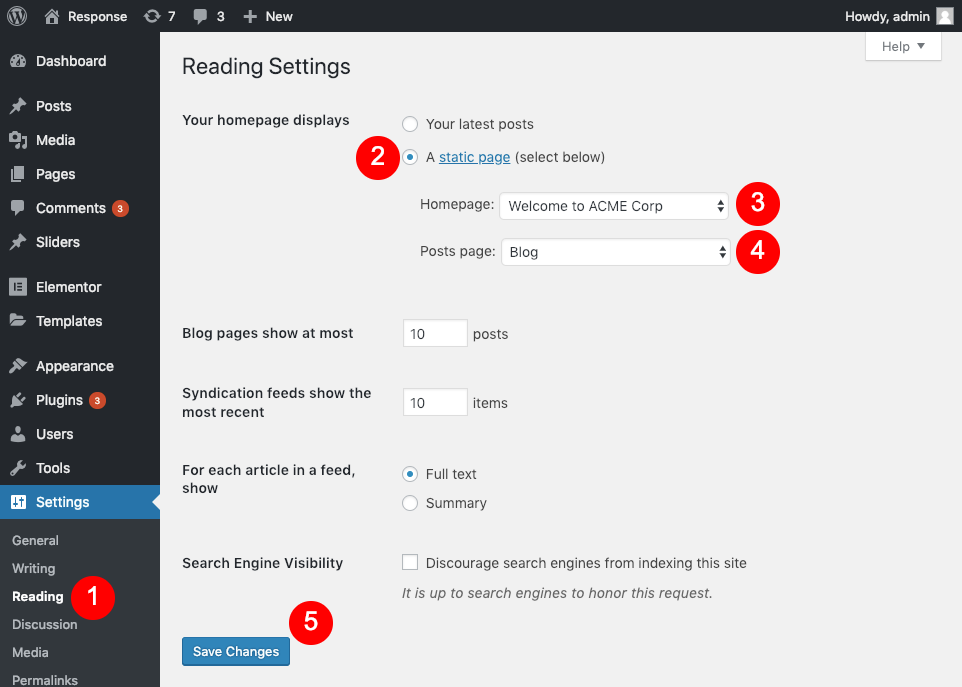Screen dimensions: 962x687
Task: Enable Discourage search engines checkbox
Action: (x=410, y=563)
